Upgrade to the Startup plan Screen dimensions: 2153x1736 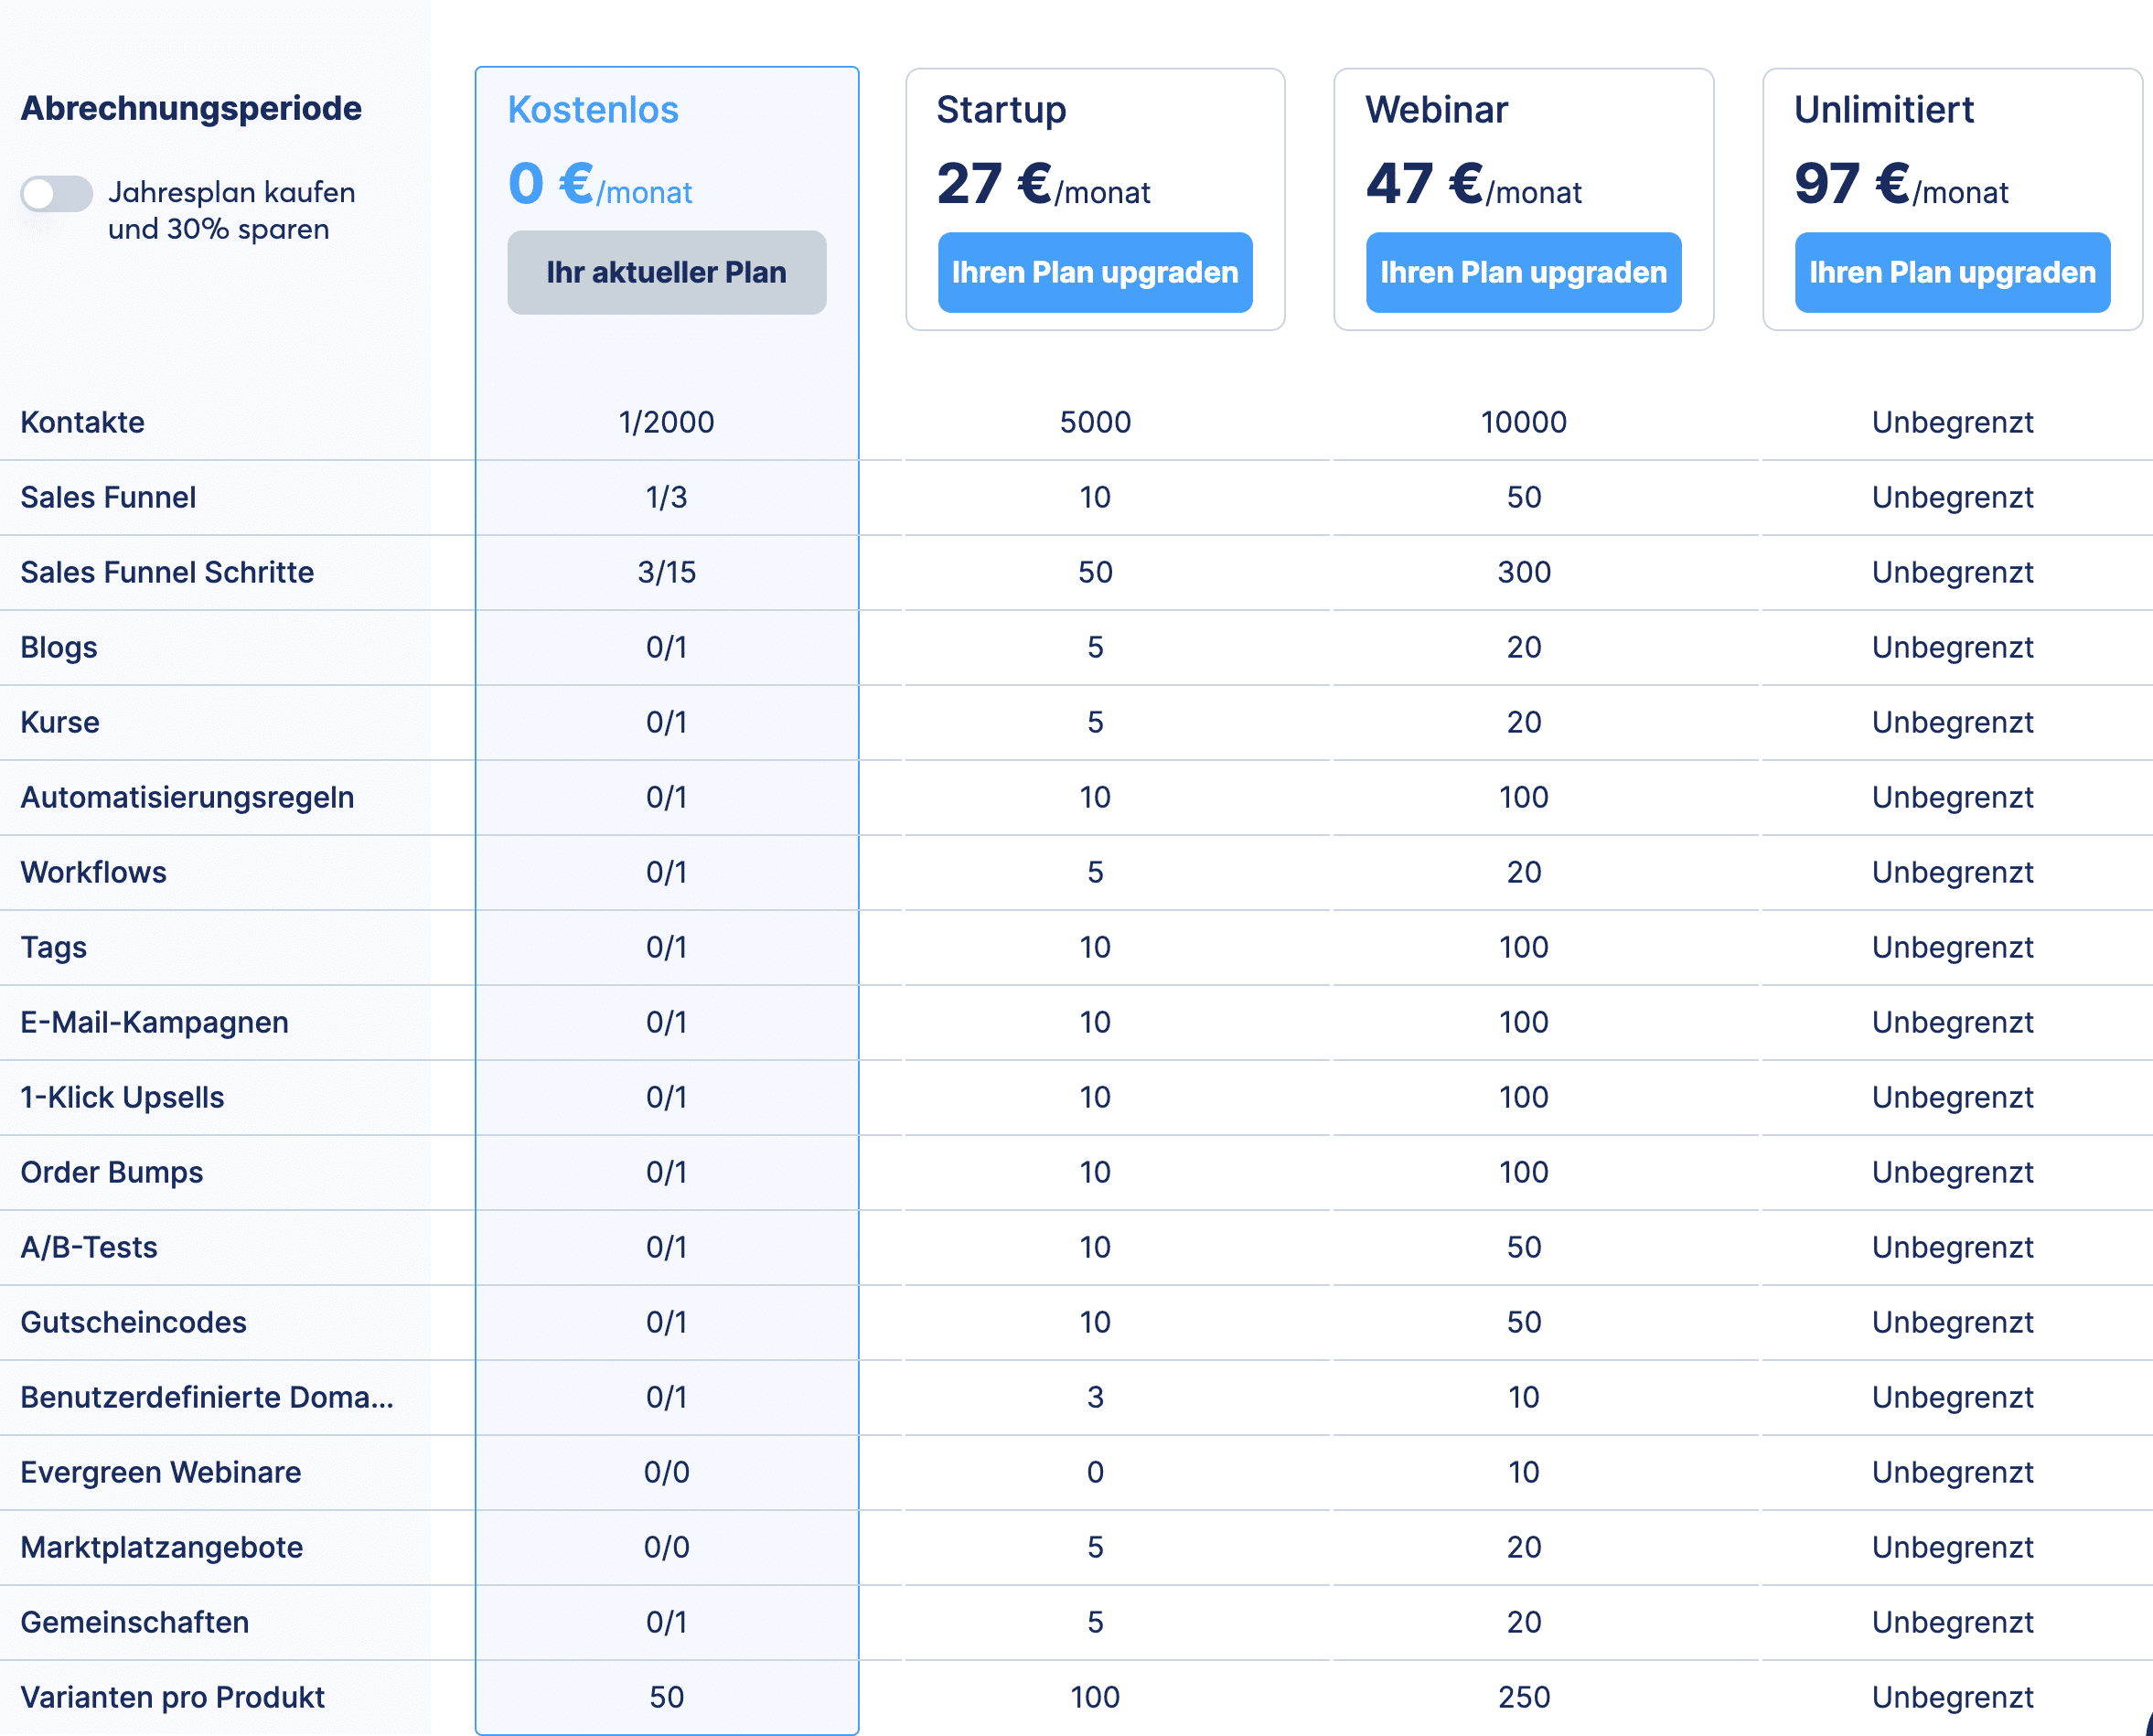(x=1095, y=272)
